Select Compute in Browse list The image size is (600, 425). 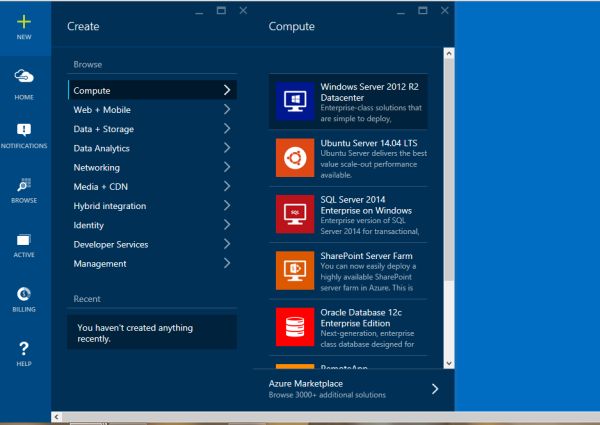[152, 90]
